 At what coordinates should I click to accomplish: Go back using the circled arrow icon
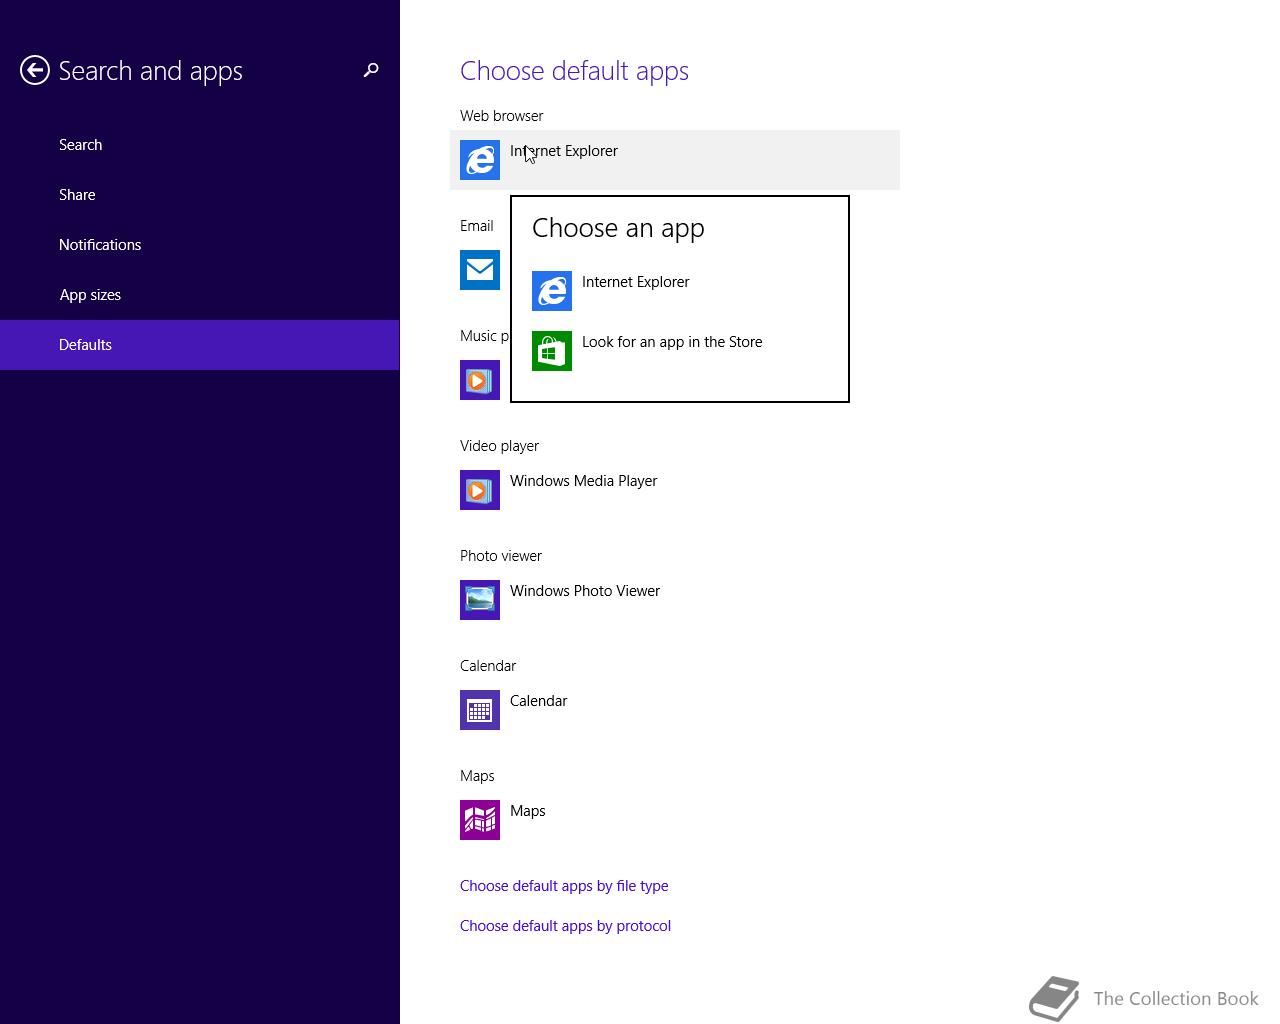click(35, 70)
